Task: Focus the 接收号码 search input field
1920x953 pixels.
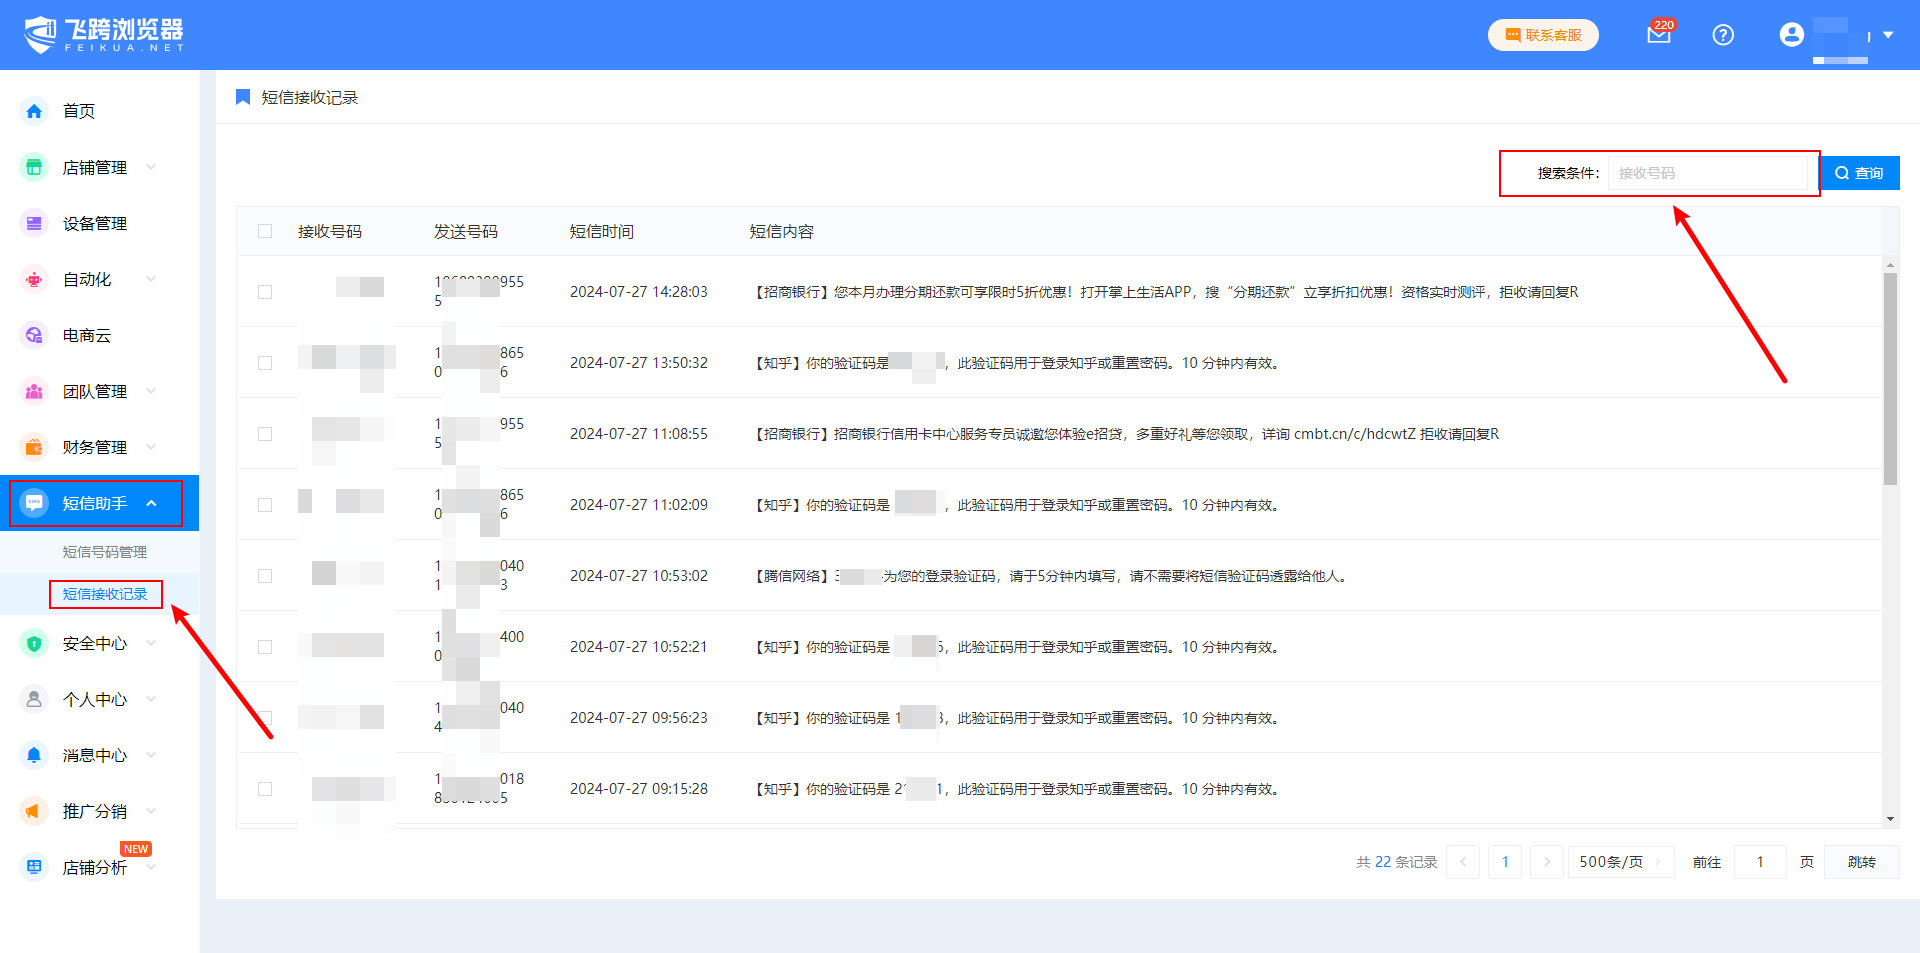Action: [1710, 173]
